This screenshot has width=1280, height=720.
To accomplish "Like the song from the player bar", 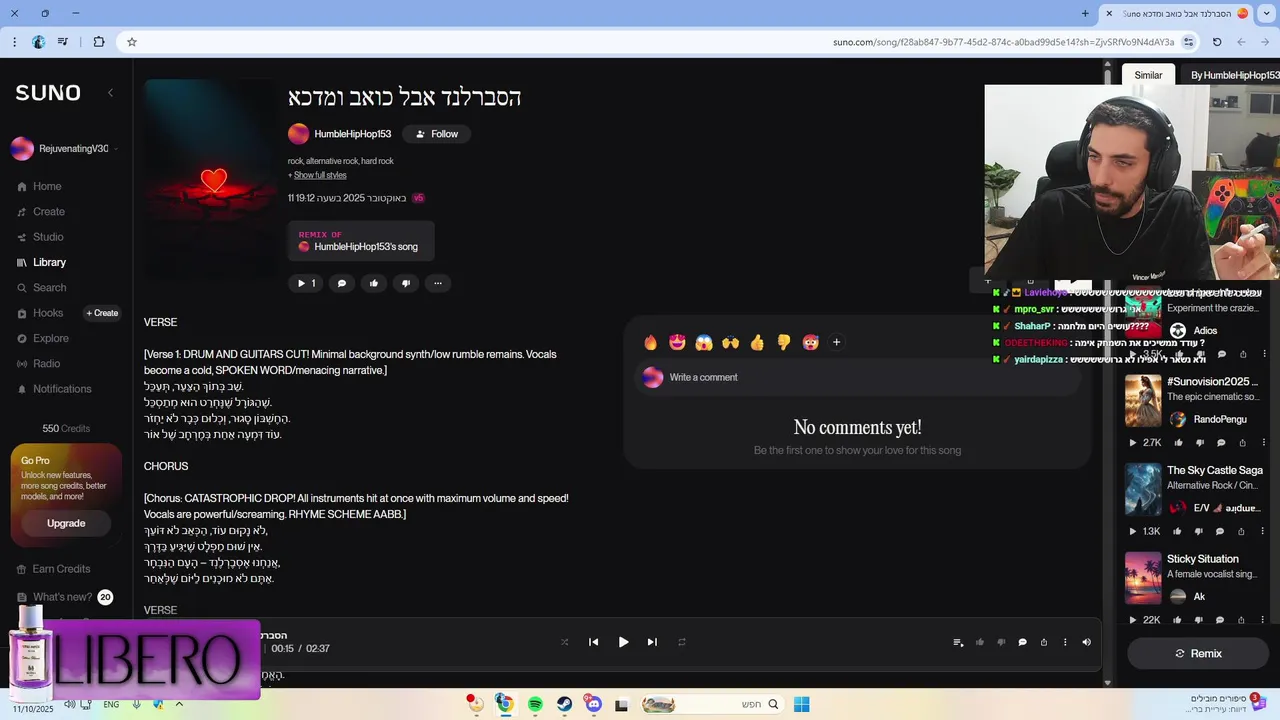I will point(980,642).
